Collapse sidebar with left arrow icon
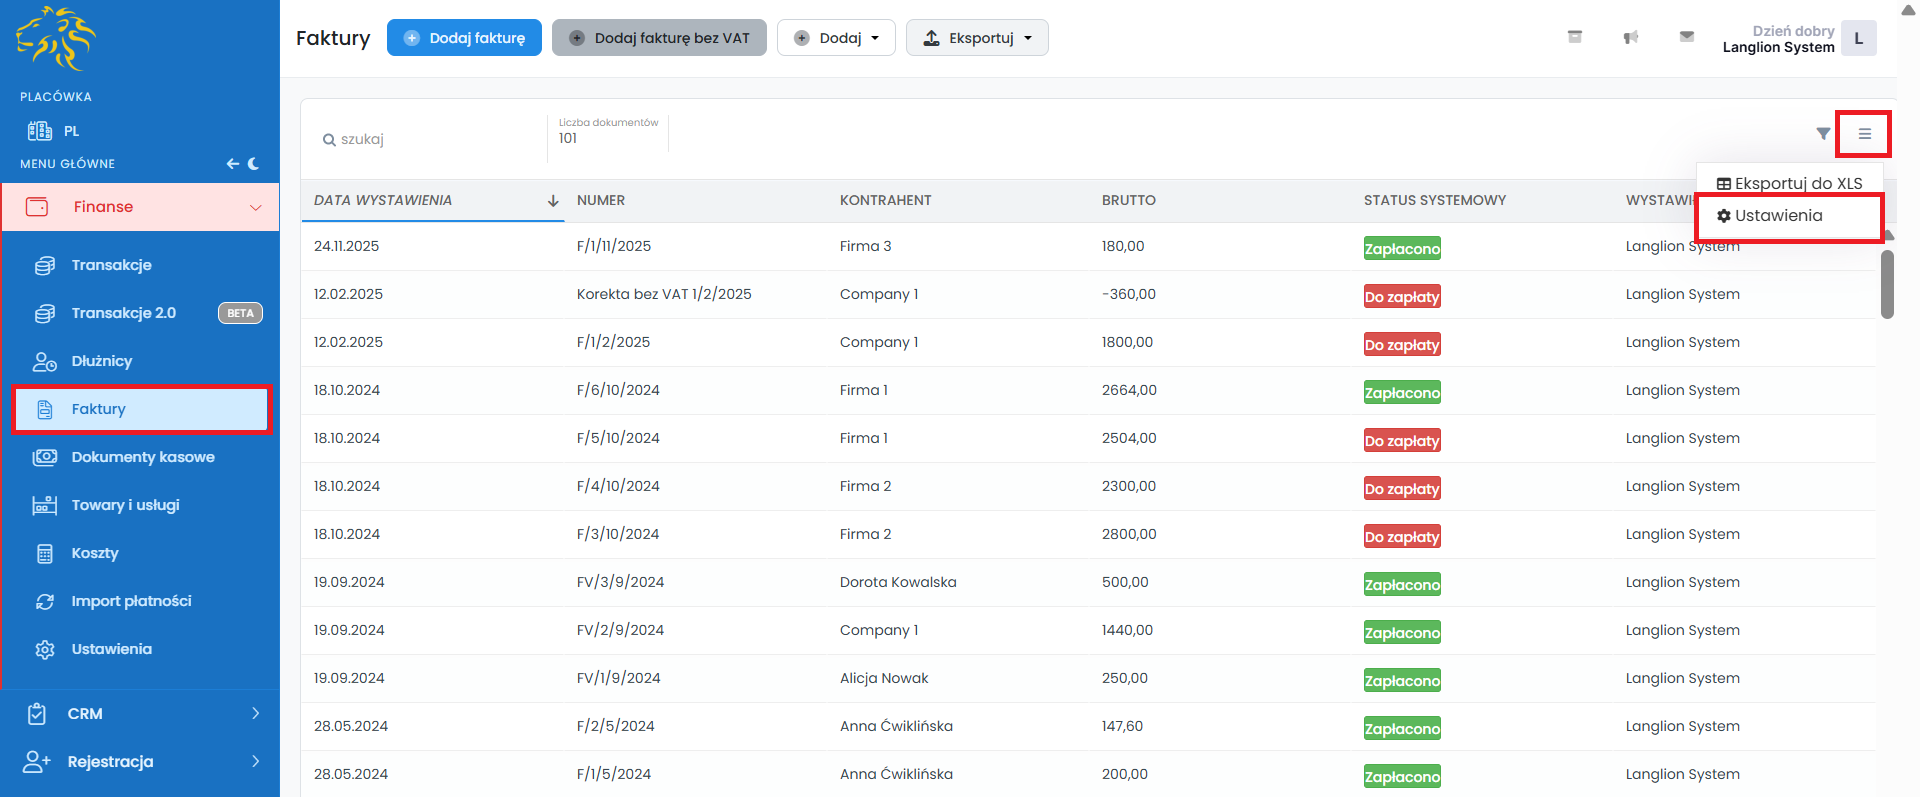Viewport: 1920px width, 797px height. tap(232, 163)
